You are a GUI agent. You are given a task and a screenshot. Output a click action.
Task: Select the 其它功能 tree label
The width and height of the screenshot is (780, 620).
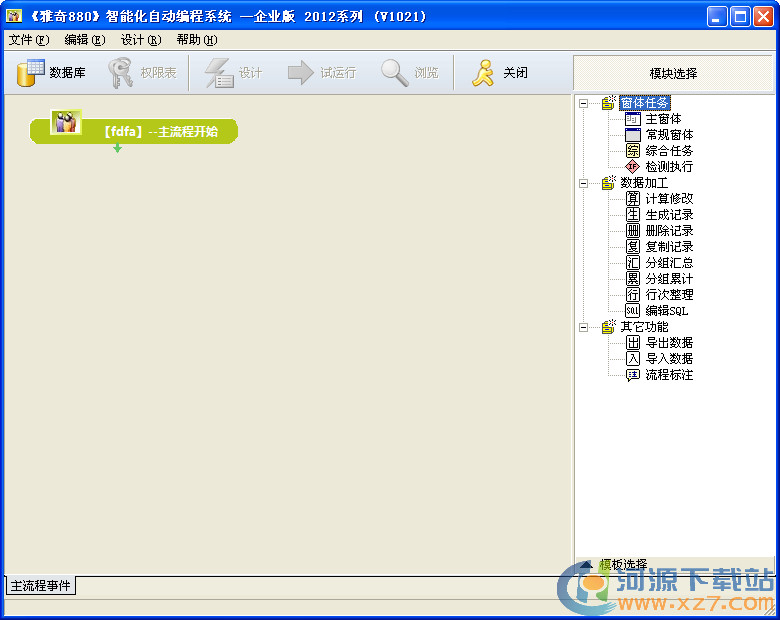click(x=644, y=326)
